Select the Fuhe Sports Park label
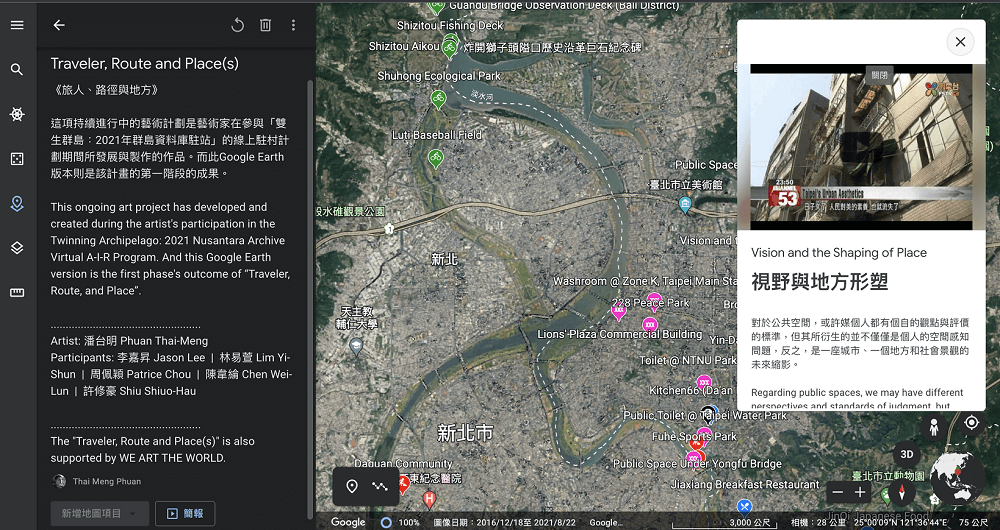 [694, 437]
